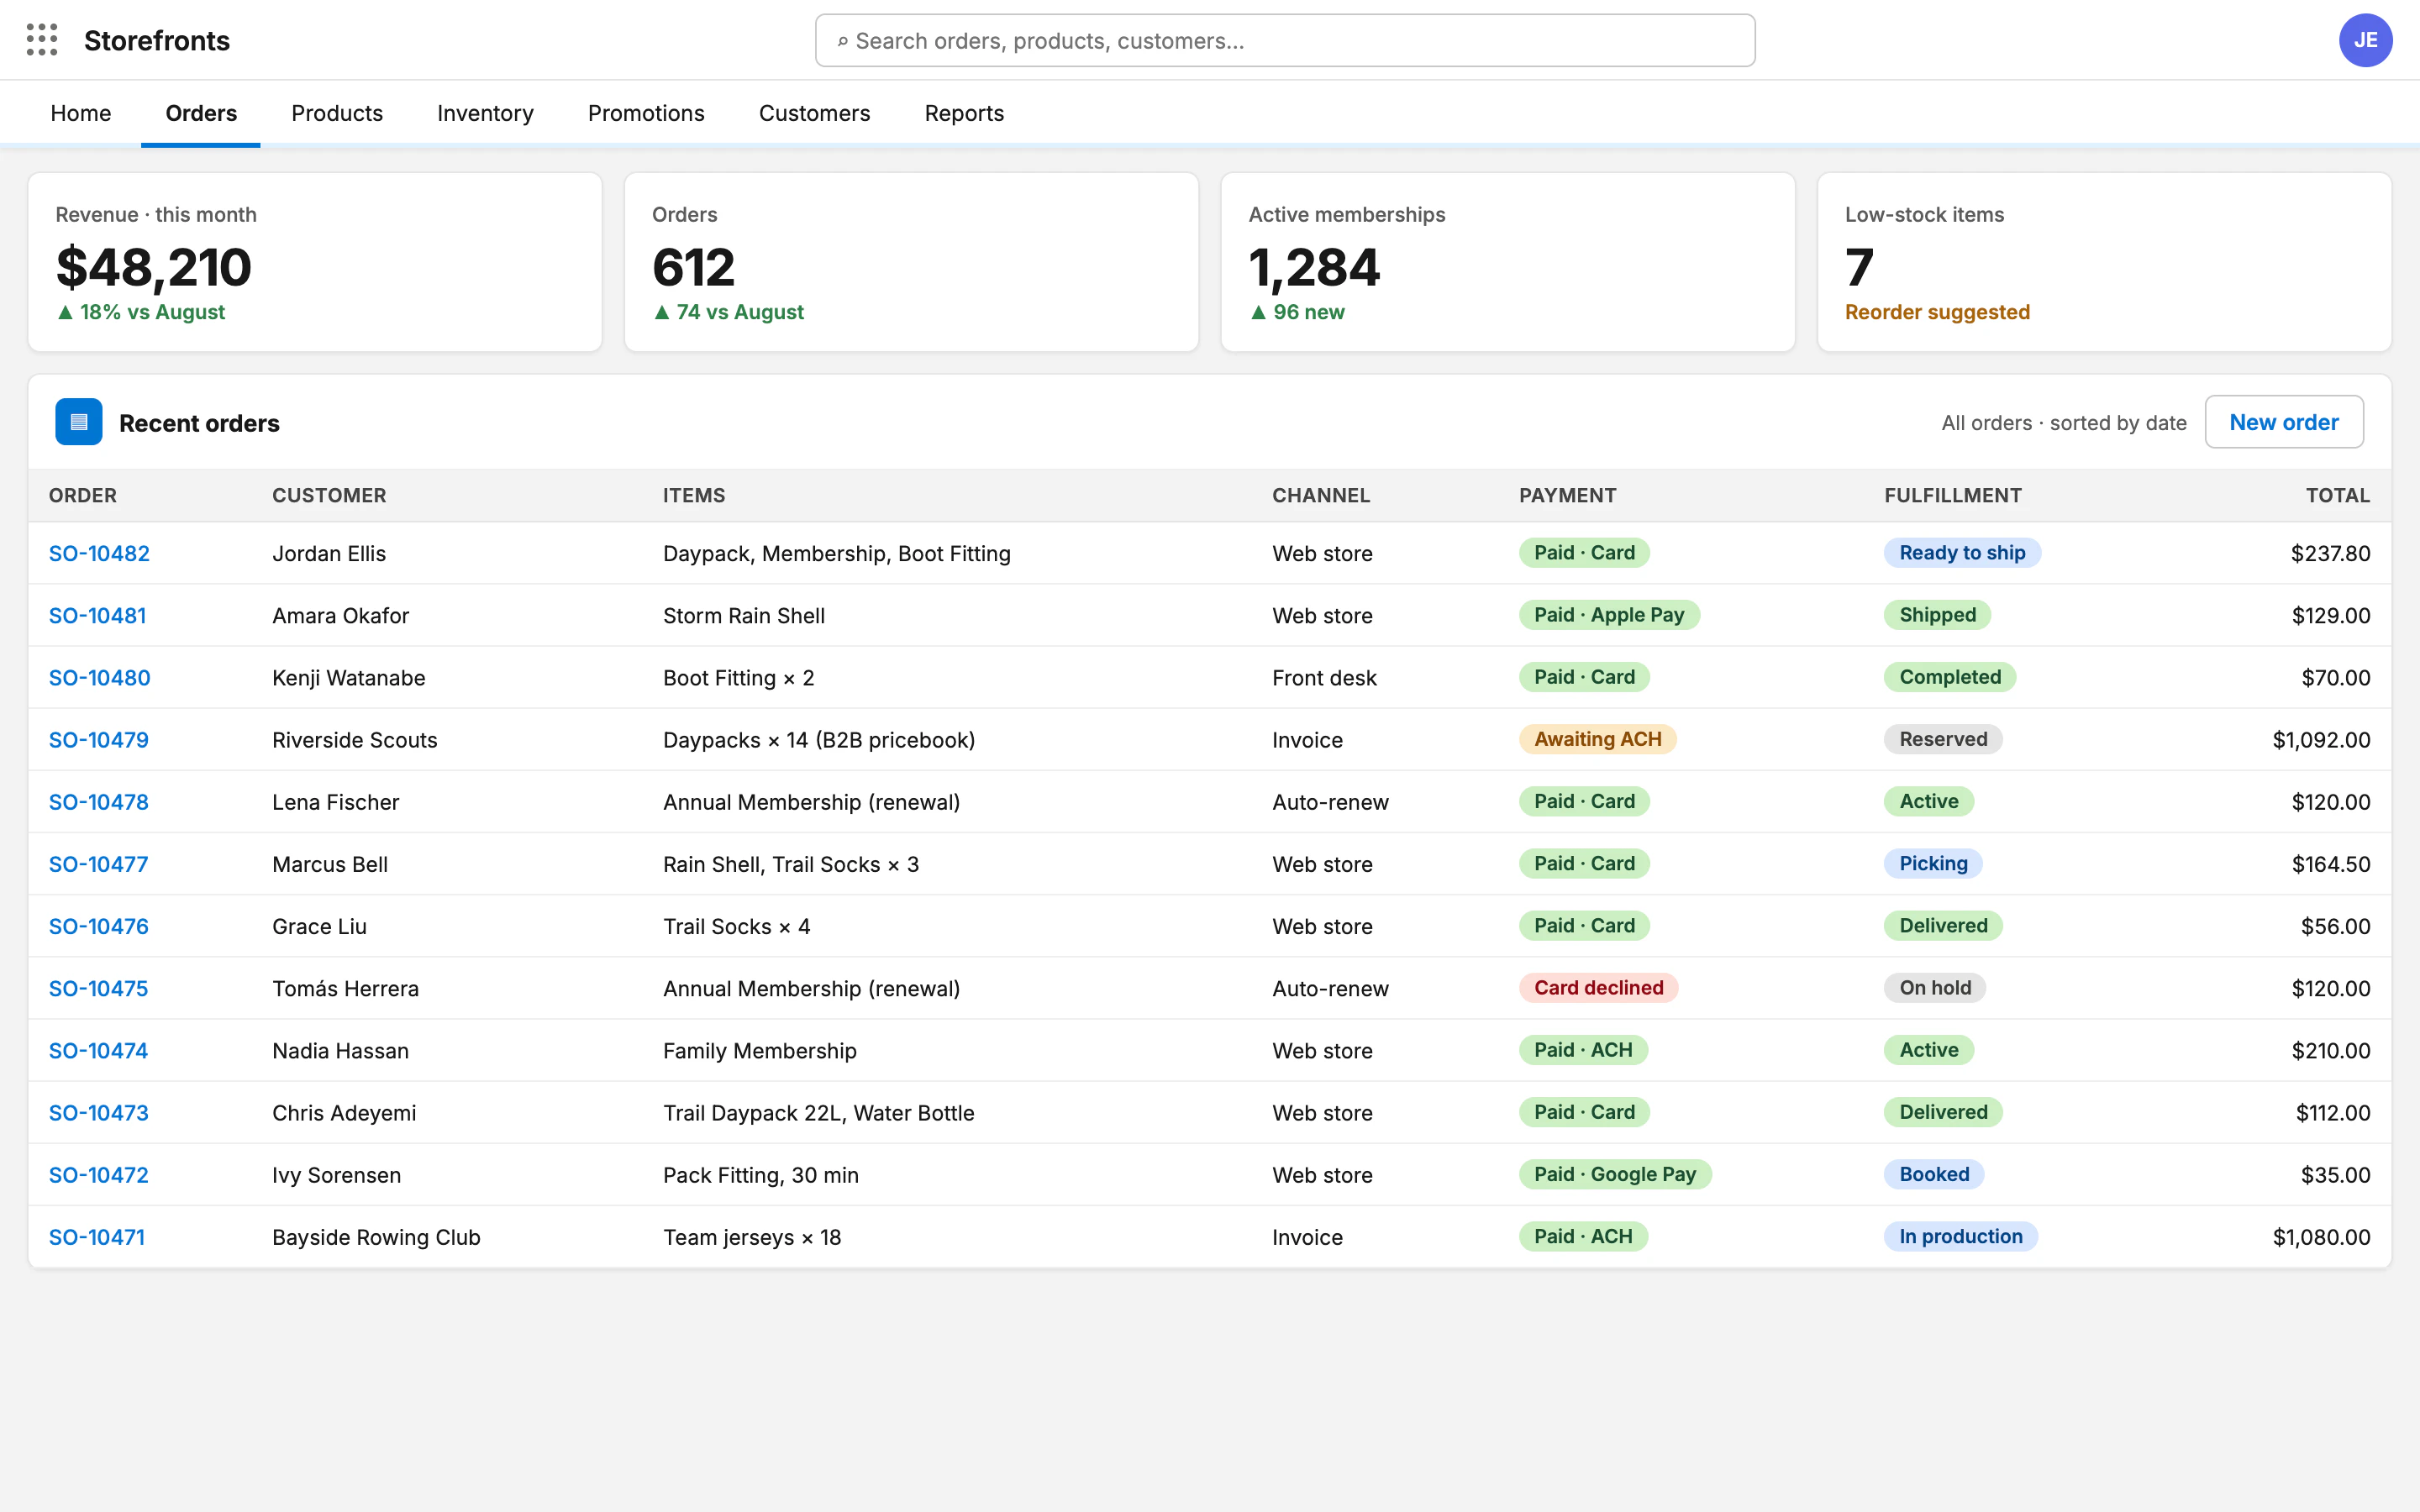Open the Products tab
This screenshot has height=1512, width=2420.
click(x=337, y=113)
